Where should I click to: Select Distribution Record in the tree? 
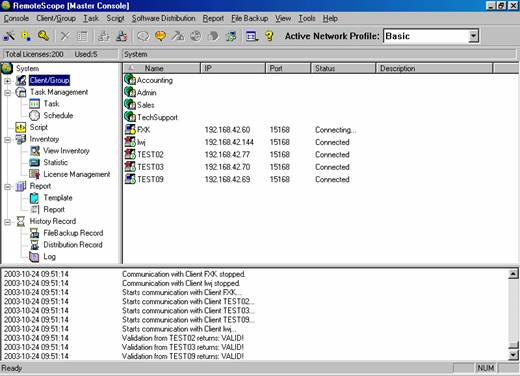click(x=73, y=245)
